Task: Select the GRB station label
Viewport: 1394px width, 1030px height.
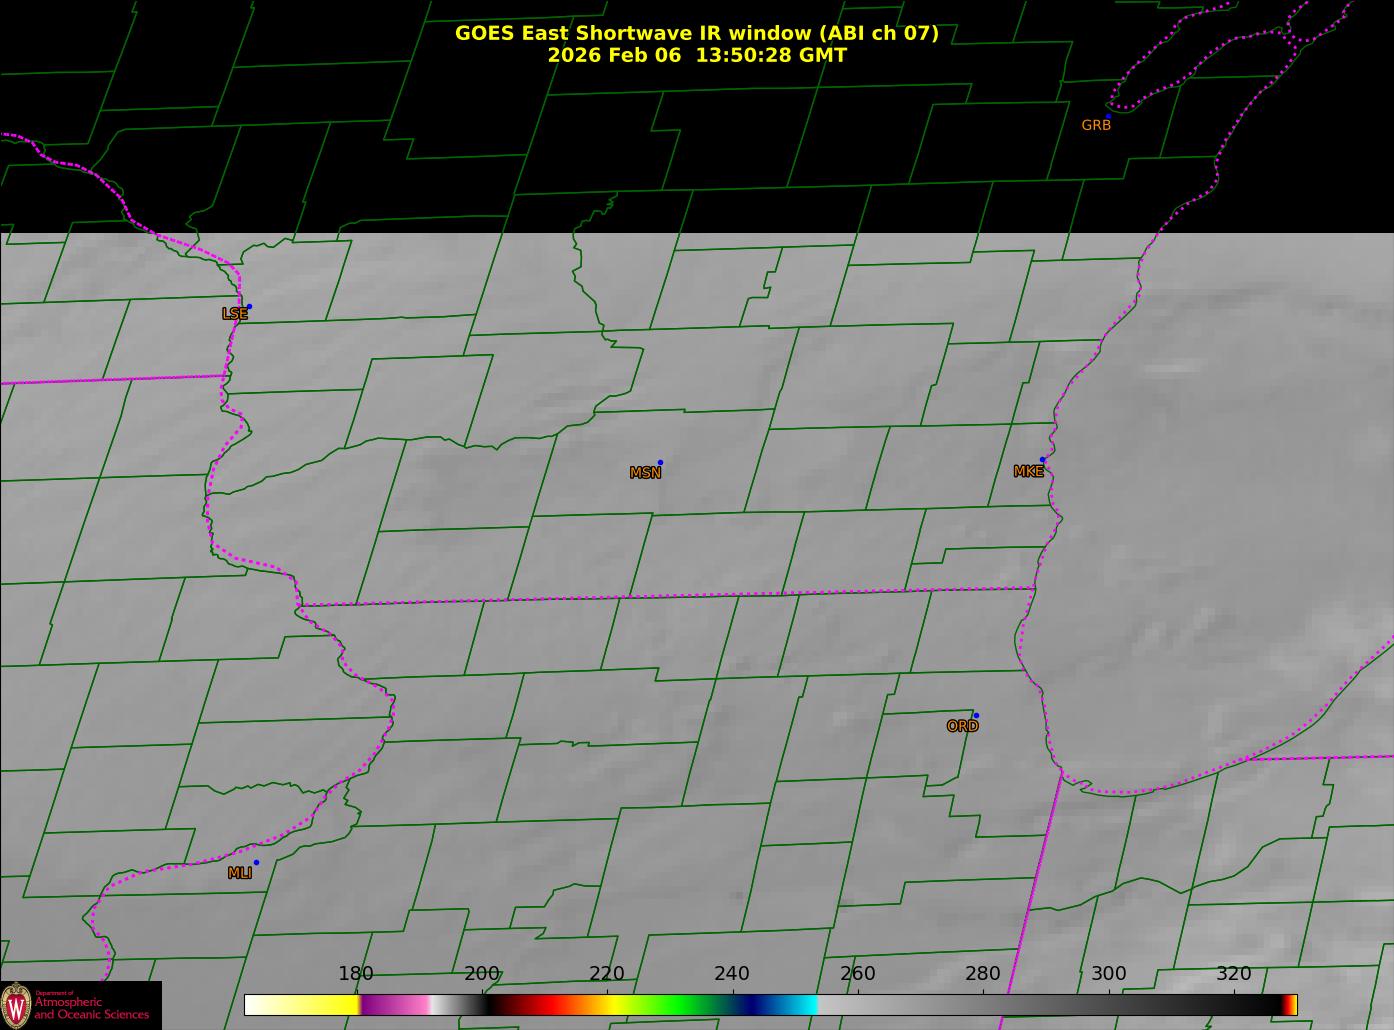Action: (1096, 126)
